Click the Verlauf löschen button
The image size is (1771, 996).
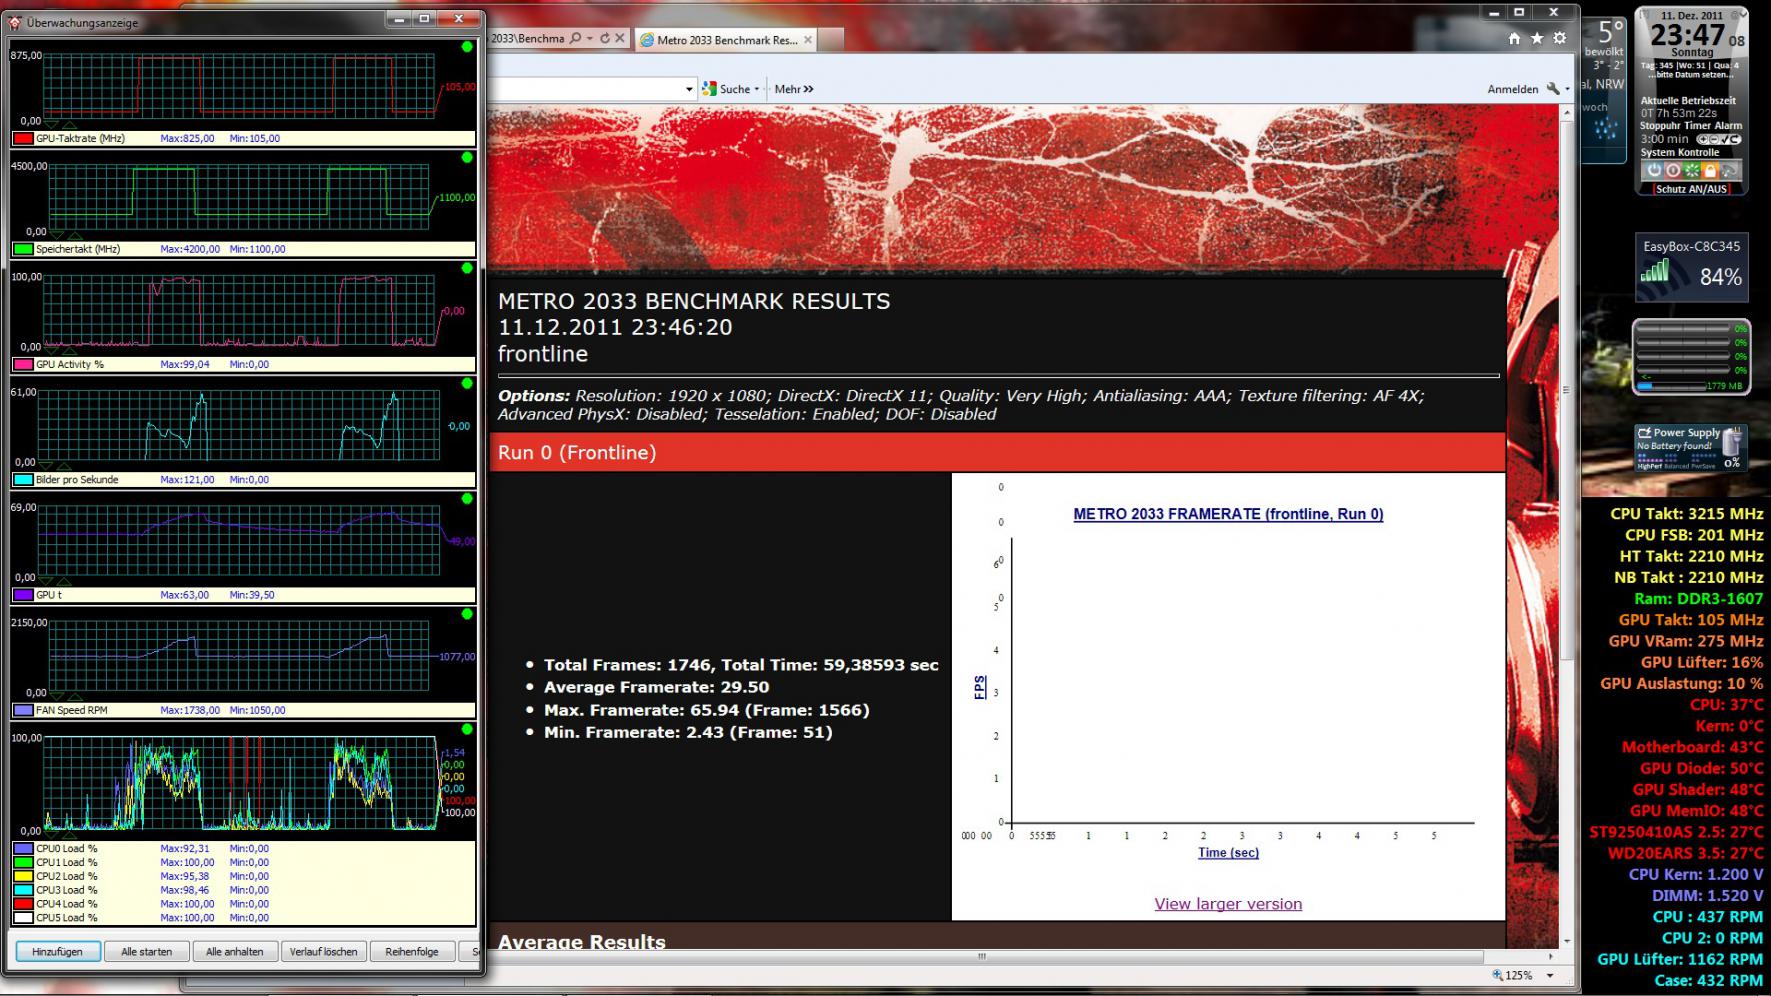click(x=324, y=951)
